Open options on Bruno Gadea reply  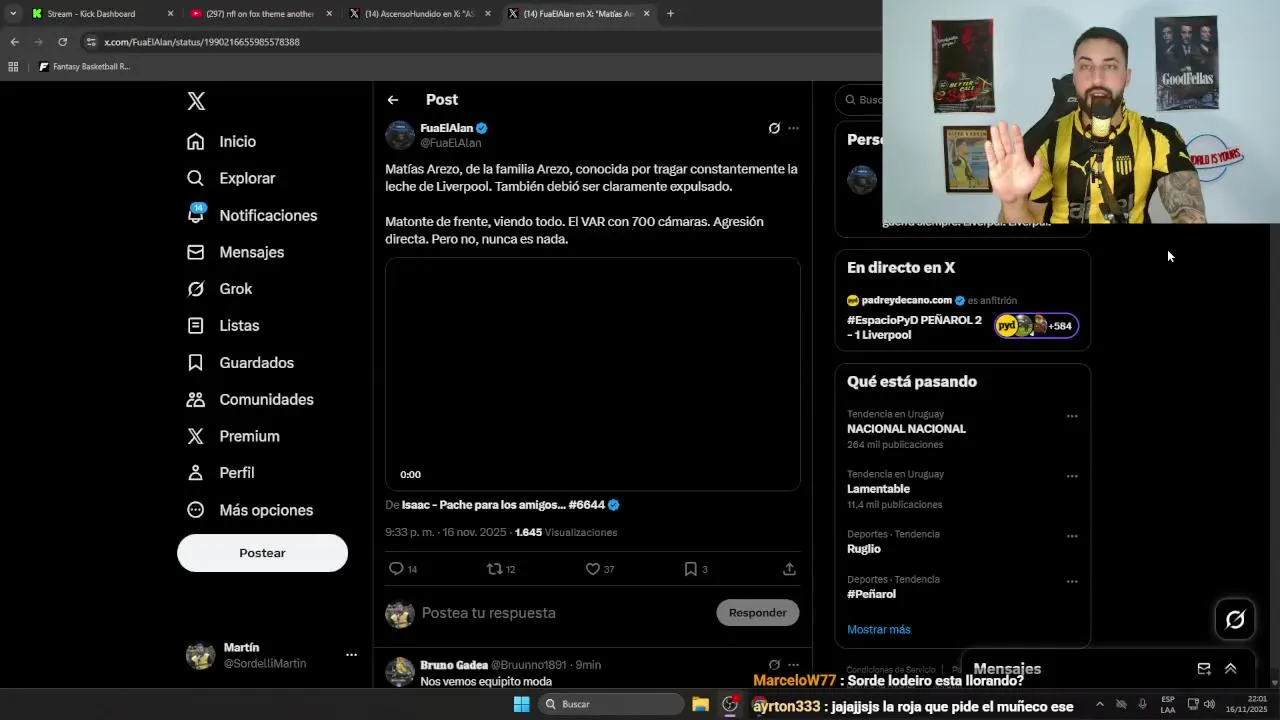[x=793, y=665]
